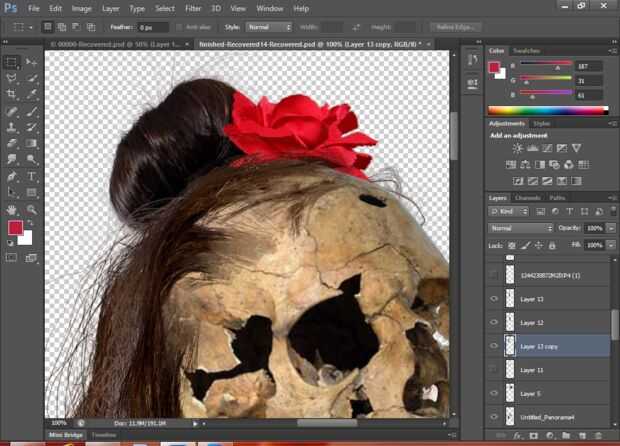
Task: Select the Brush tool
Action: (31, 112)
